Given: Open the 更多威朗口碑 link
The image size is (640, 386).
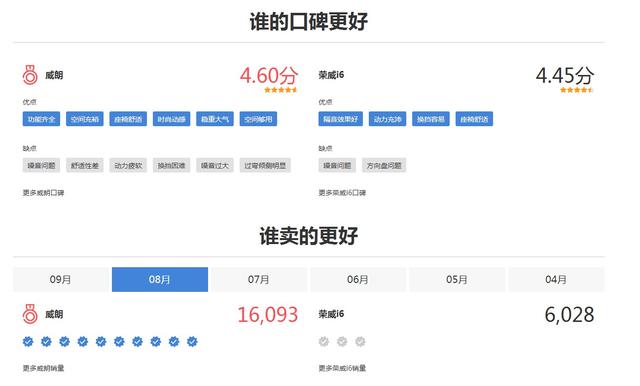Looking at the screenshot, I should pyautogui.click(x=43, y=193).
